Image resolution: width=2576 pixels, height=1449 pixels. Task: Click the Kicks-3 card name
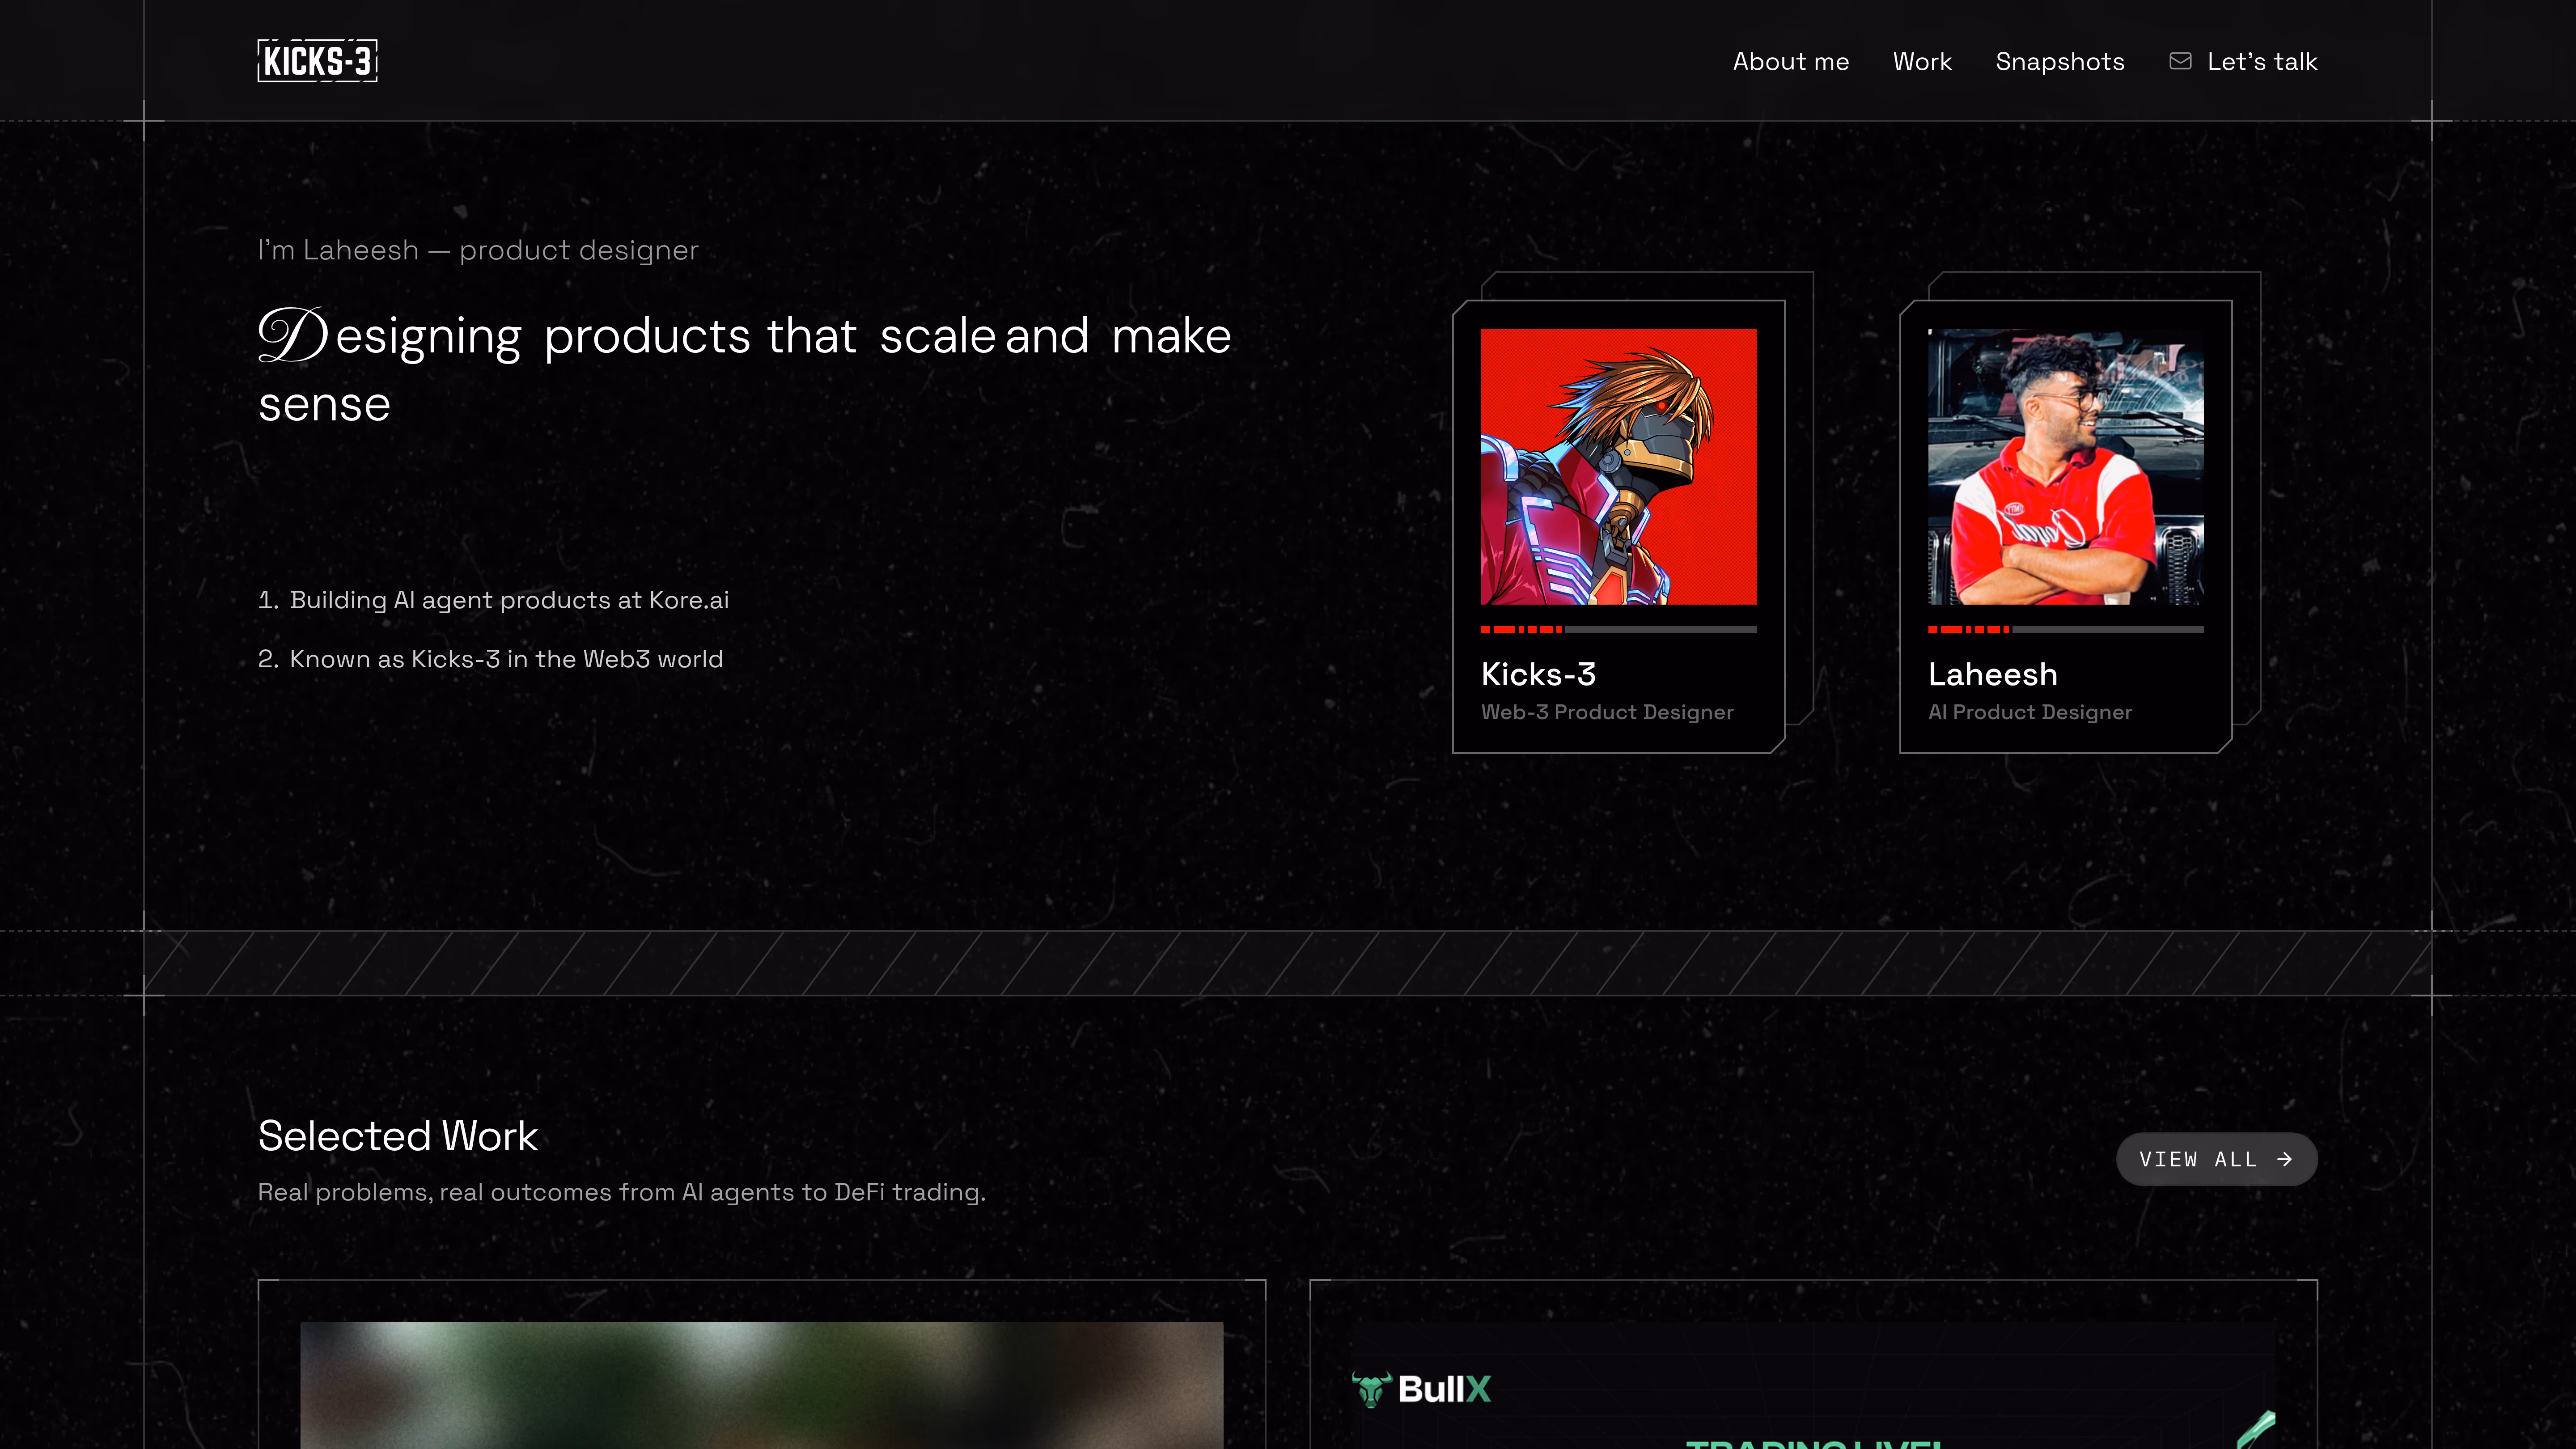(x=1538, y=675)
